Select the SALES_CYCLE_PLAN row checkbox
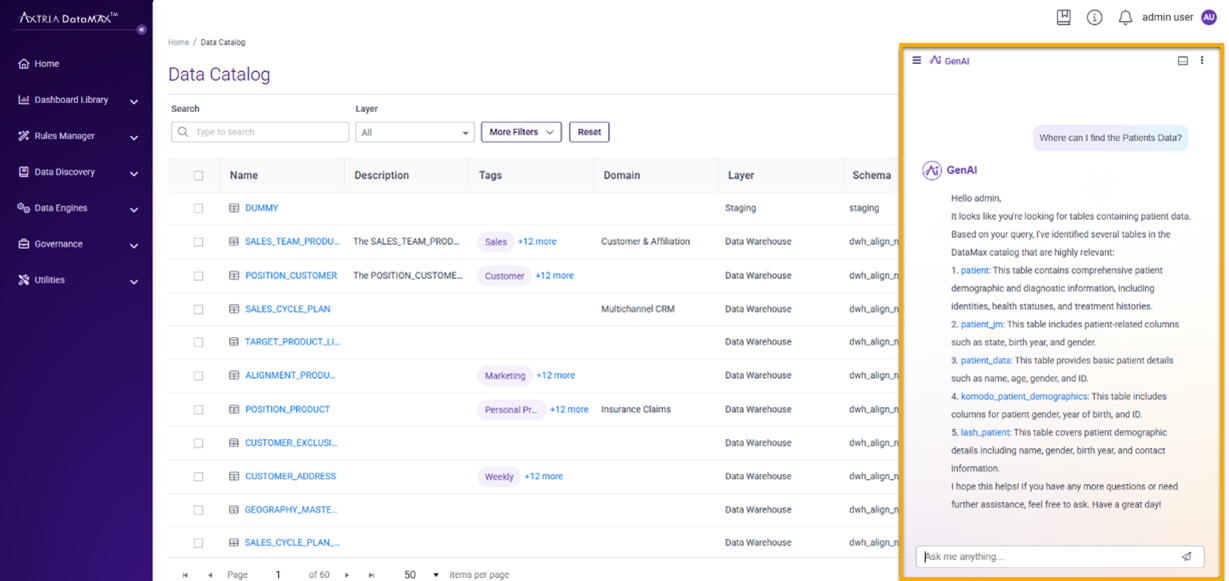 tap(198, 309)
